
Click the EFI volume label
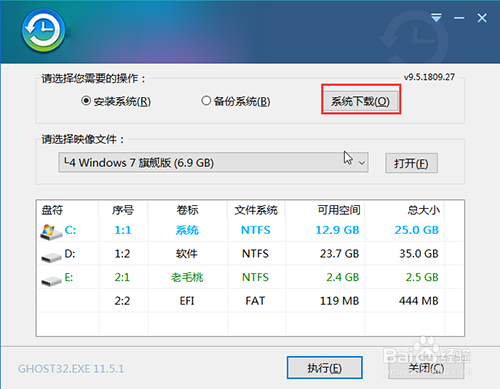(x=187, y=301)
